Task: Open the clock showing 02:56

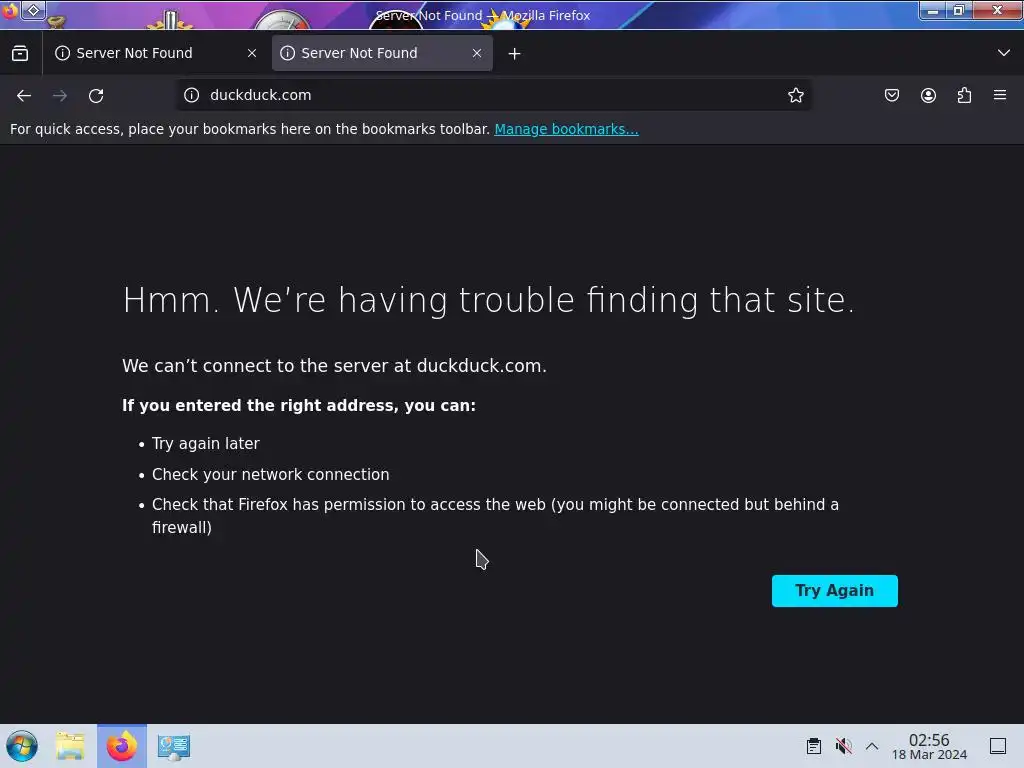Action: click(x=929, y=746)
